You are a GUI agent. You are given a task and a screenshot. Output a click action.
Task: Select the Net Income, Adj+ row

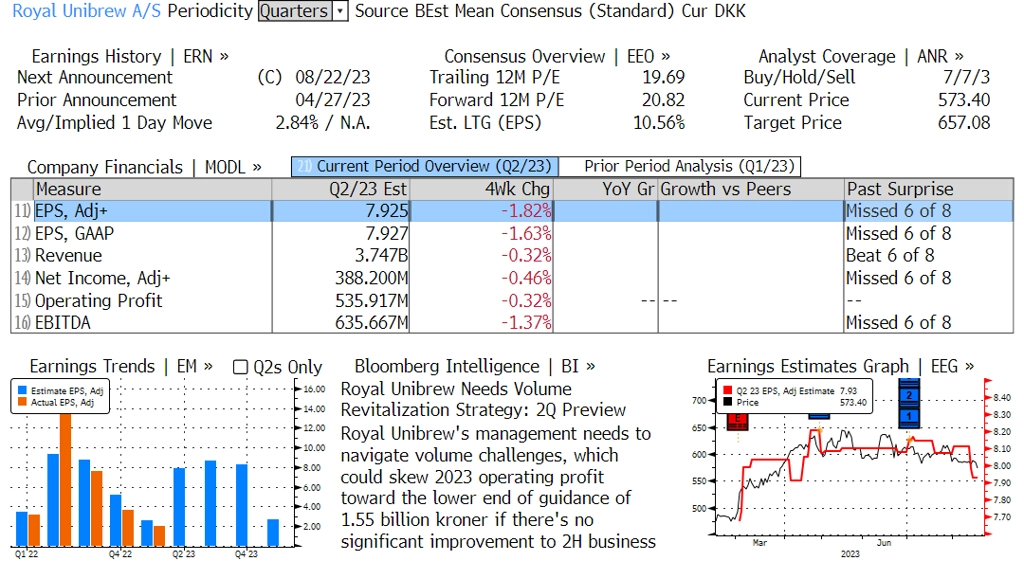[x=512, y=278]
